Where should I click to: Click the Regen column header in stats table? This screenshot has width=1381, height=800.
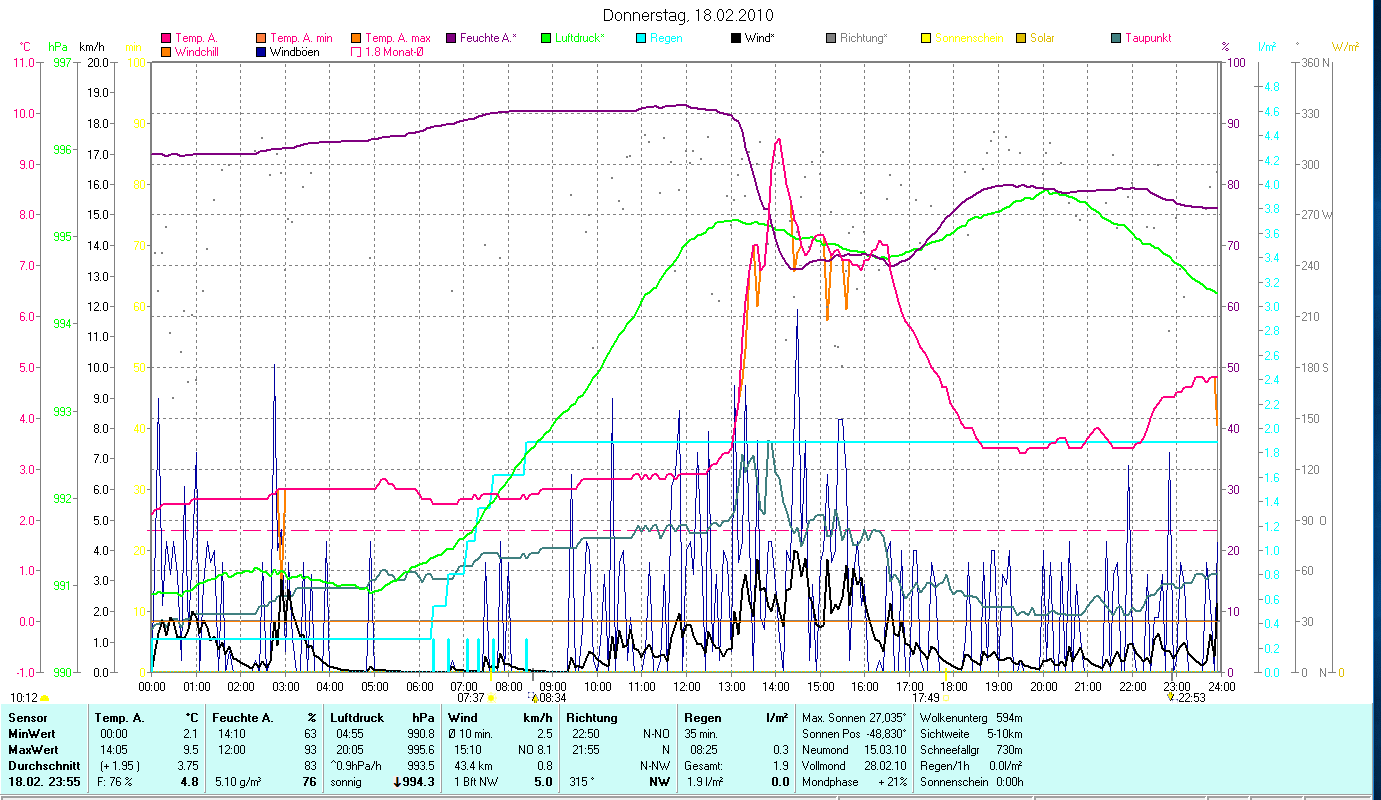pyautogui.click(x=701, y=718)
